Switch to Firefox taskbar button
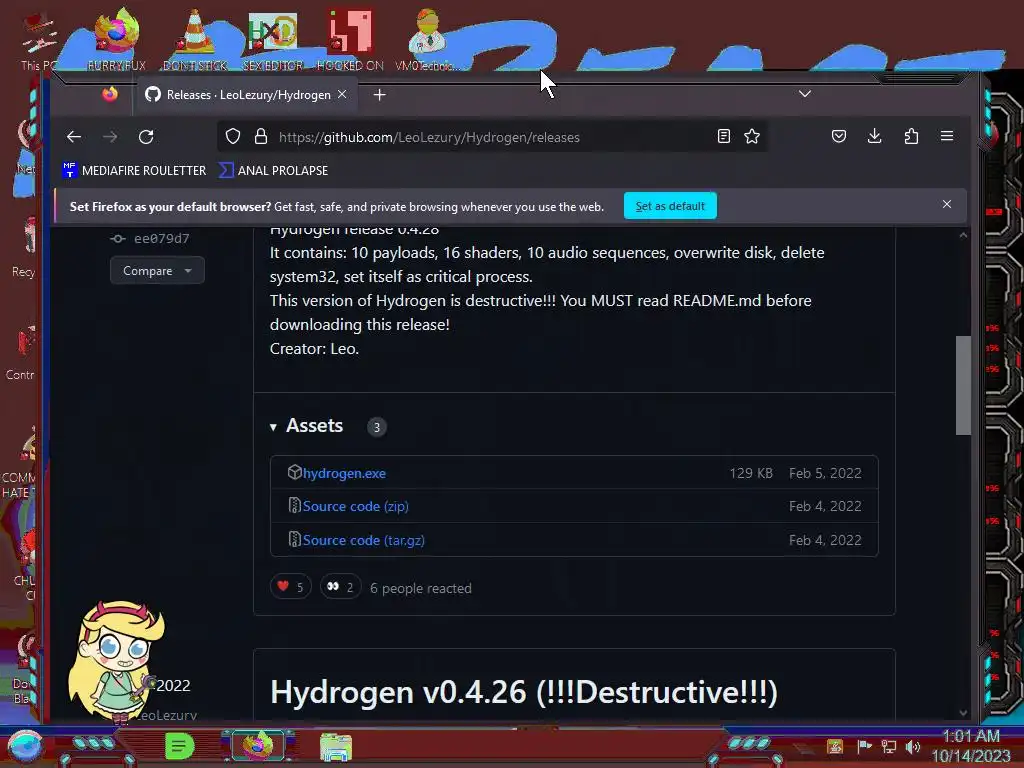Image resolution: width=1024 pixels, height=768 pixels. [x=257, y=746]
